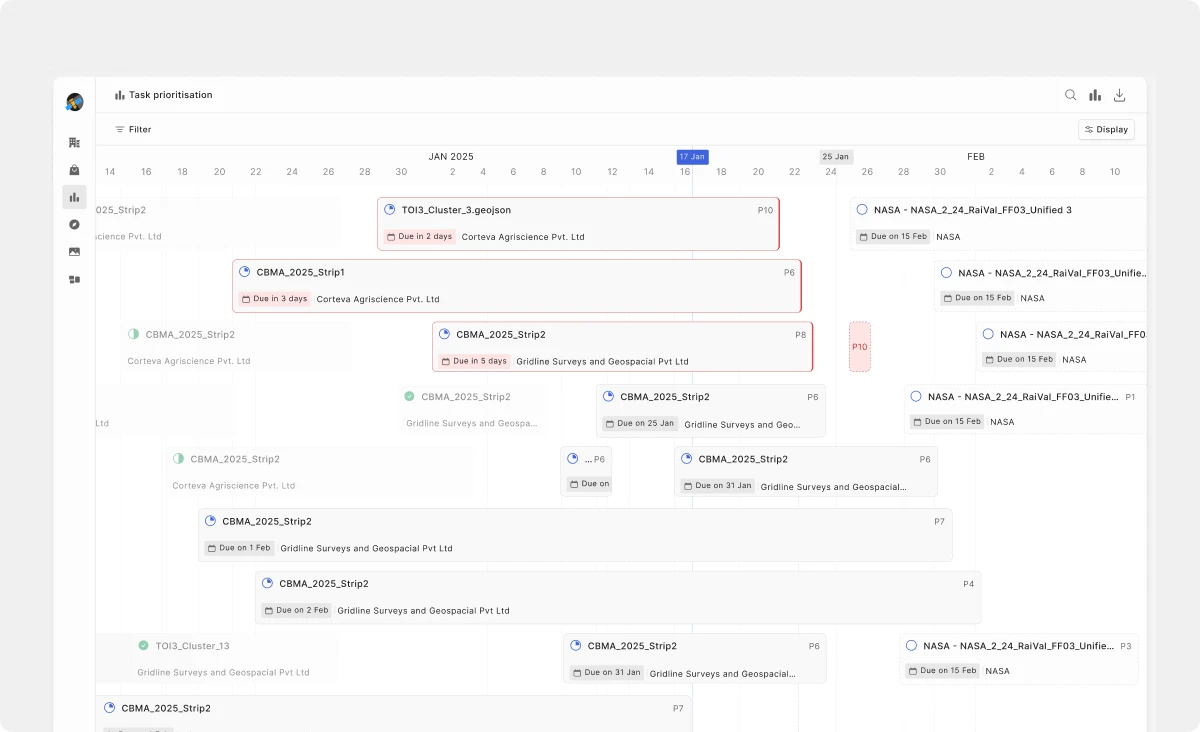1200x732 pixels.
Task: Open the compass explore sidebar icon
Action: tap(74, 224)
